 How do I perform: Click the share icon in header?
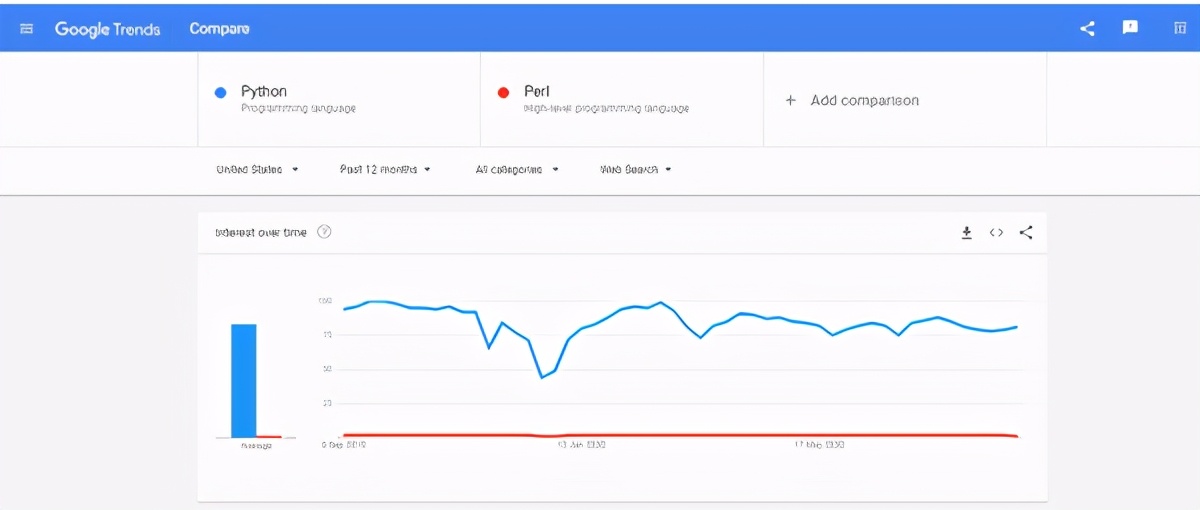tap(1088, 28)
